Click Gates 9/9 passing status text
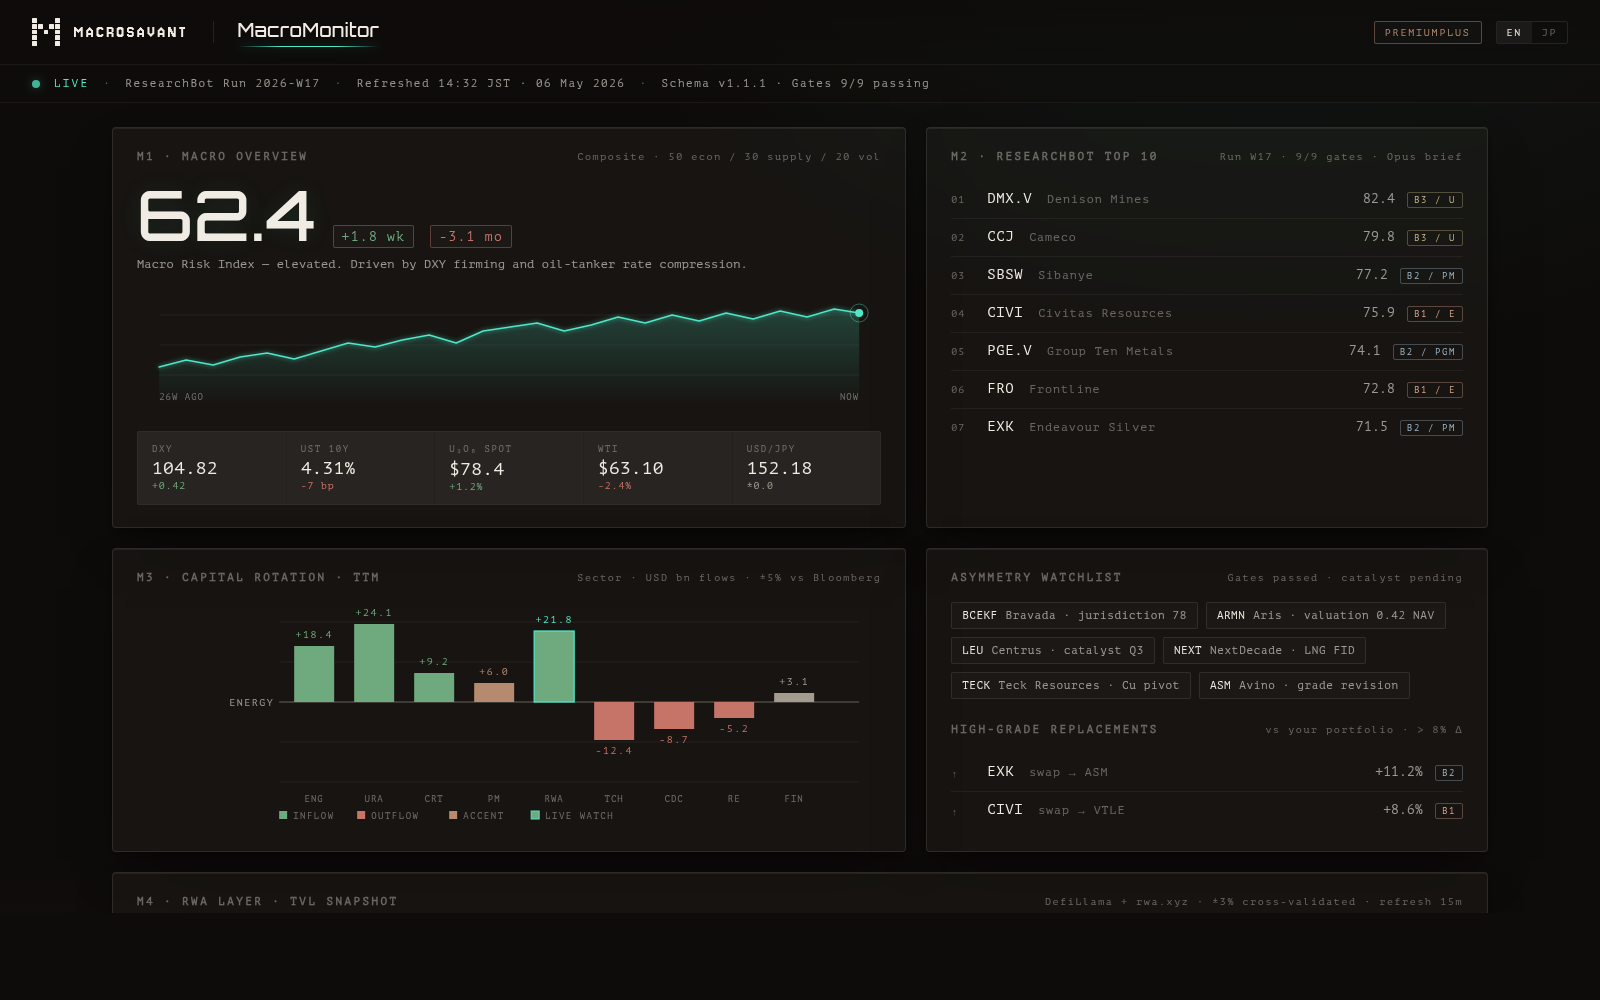This screenshot has width=1600, height=1000. pos(860,84)
